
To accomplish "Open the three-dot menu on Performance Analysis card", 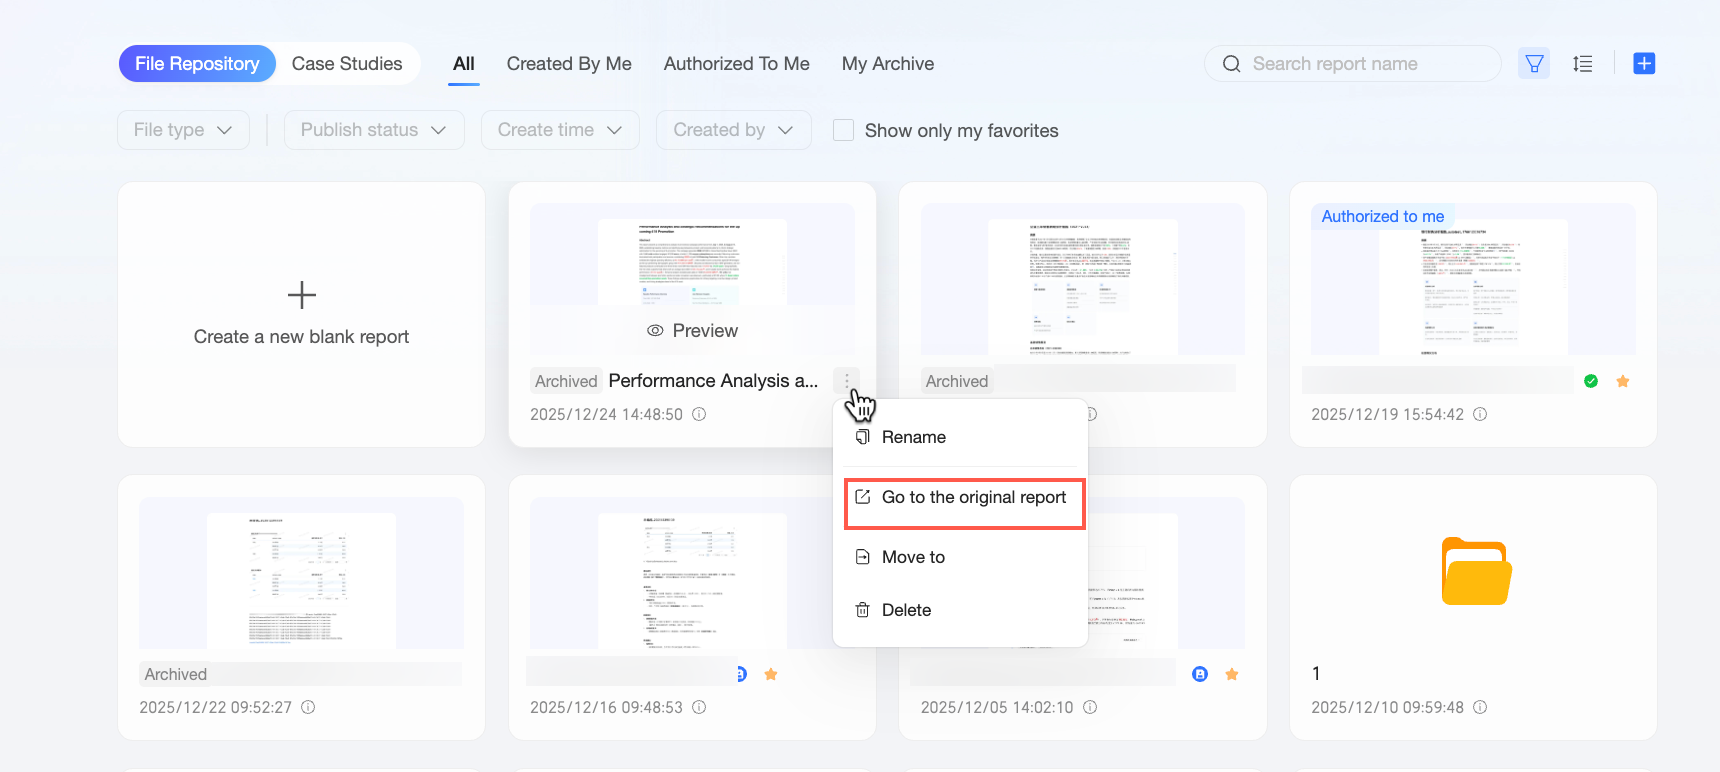I will [847, 381].
